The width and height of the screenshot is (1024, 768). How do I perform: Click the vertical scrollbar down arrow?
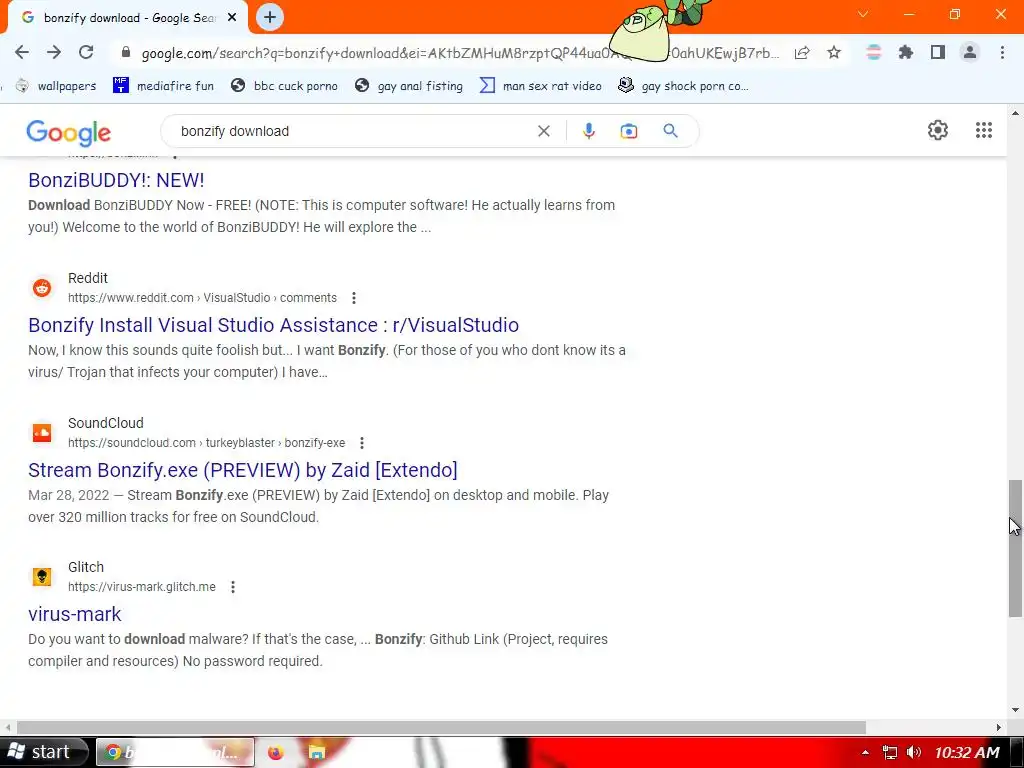coord(1015,711)
